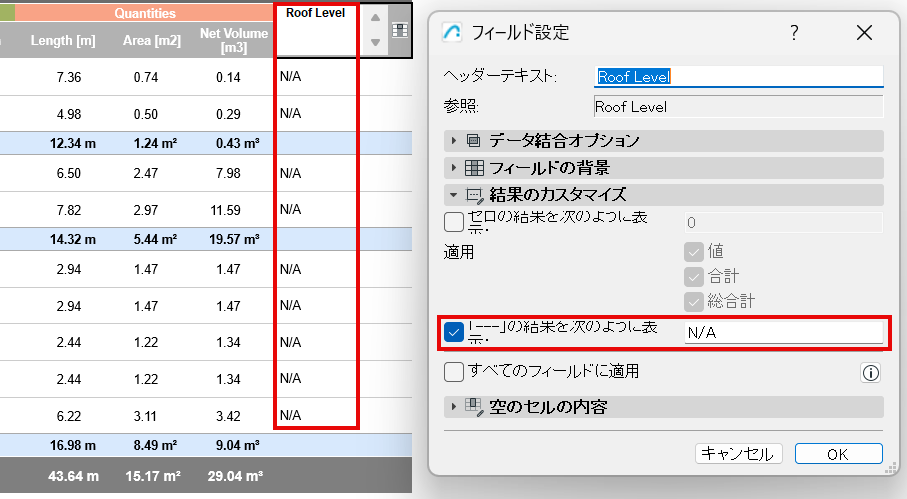Click the 9.04 m³ subtotal cell

tap(237, 445)
